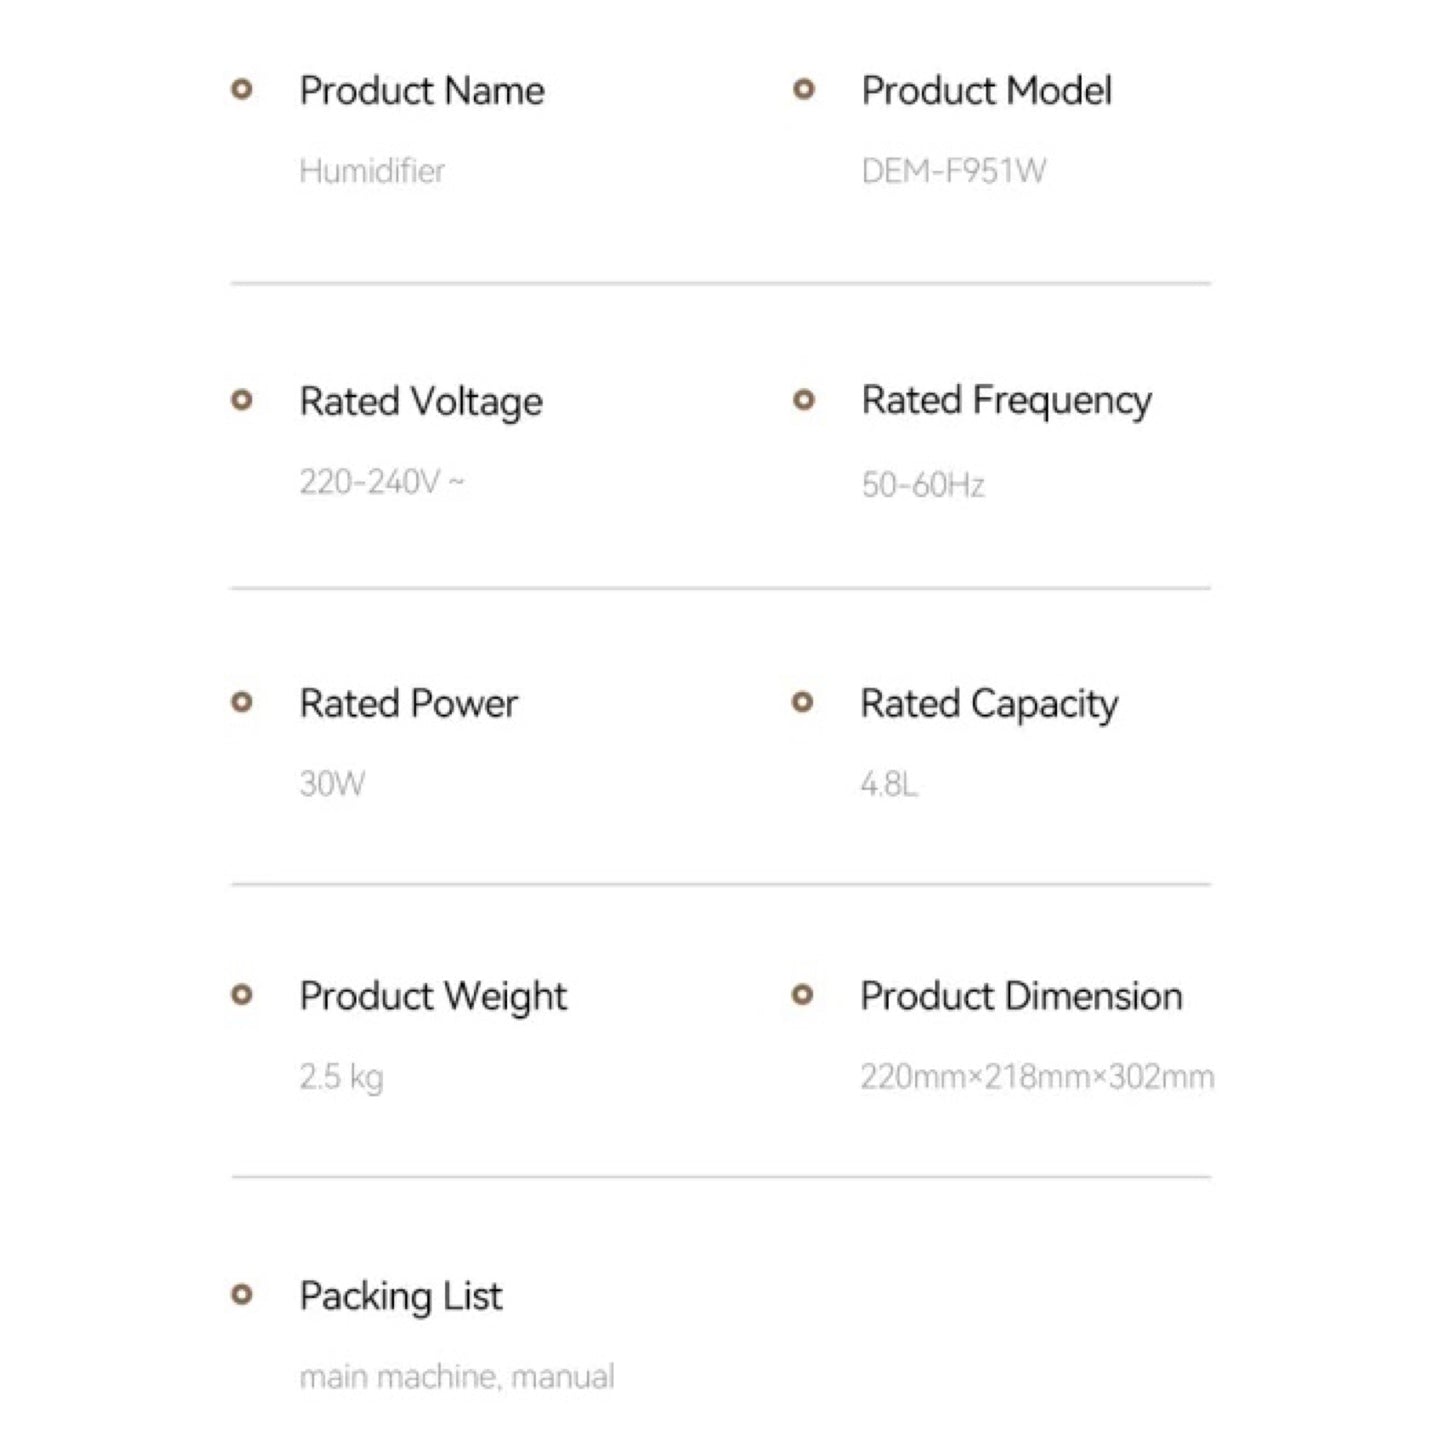Click the bullet next to Rated Voltage
The width and height of the screenshot is (1440, 1440).
coord(241,401)
